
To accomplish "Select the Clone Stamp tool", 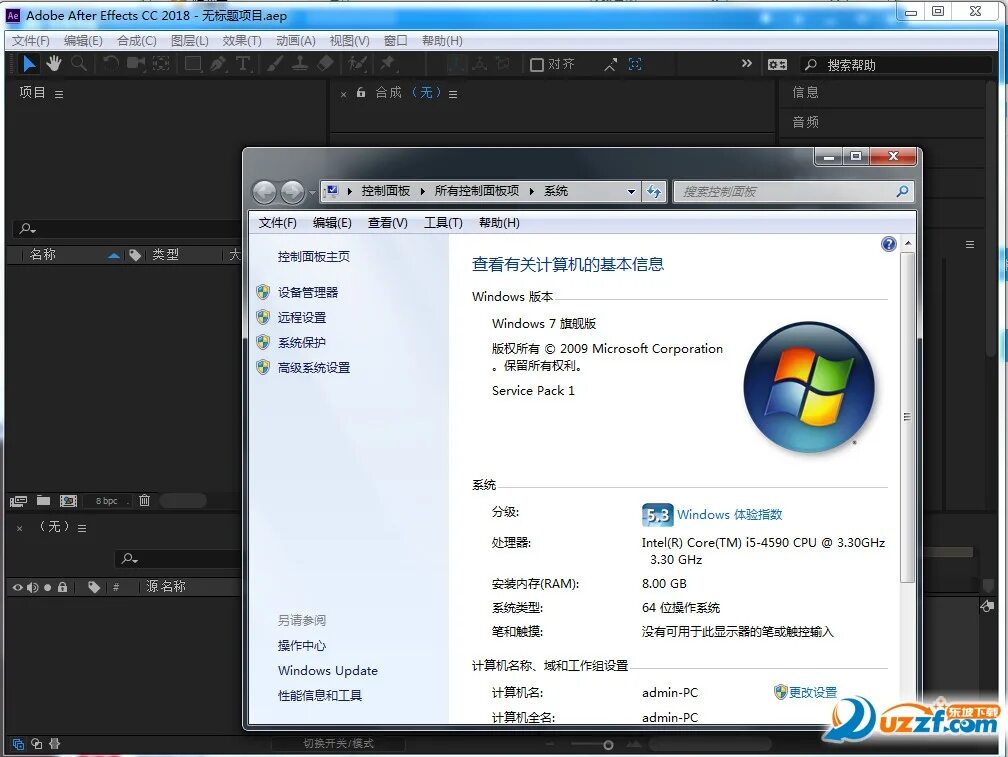I will (x=300, y=64).
